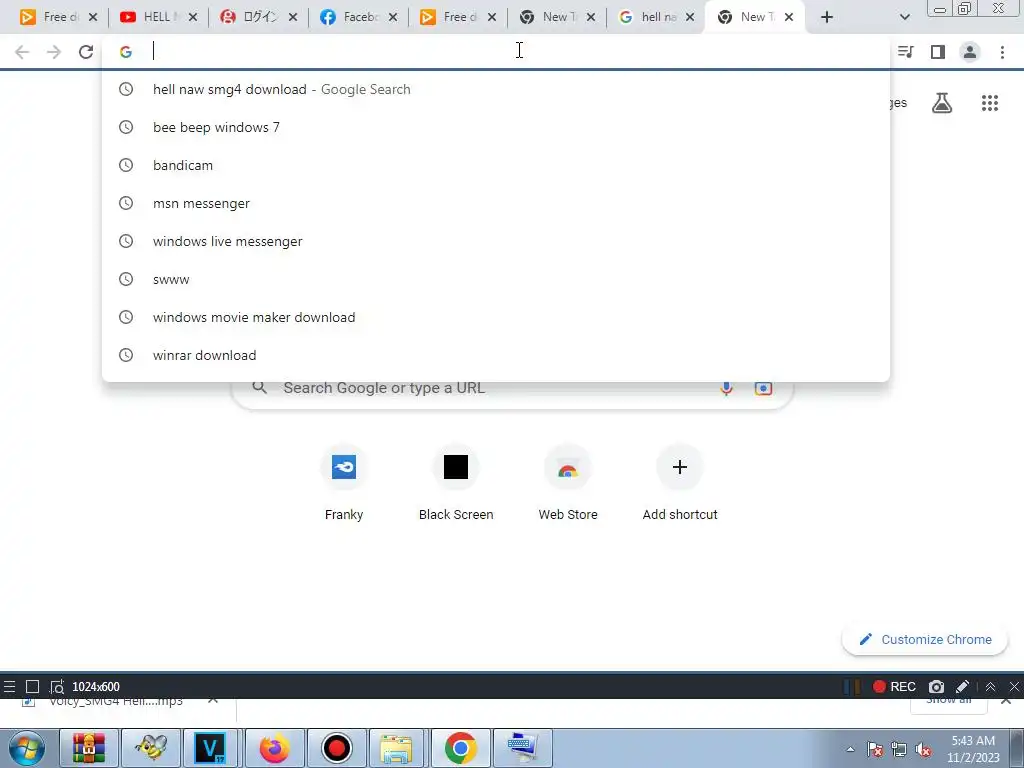Screen dimensions: 1024x768
Task: Select the 'swww' suggestion
Action: [496, 279]
